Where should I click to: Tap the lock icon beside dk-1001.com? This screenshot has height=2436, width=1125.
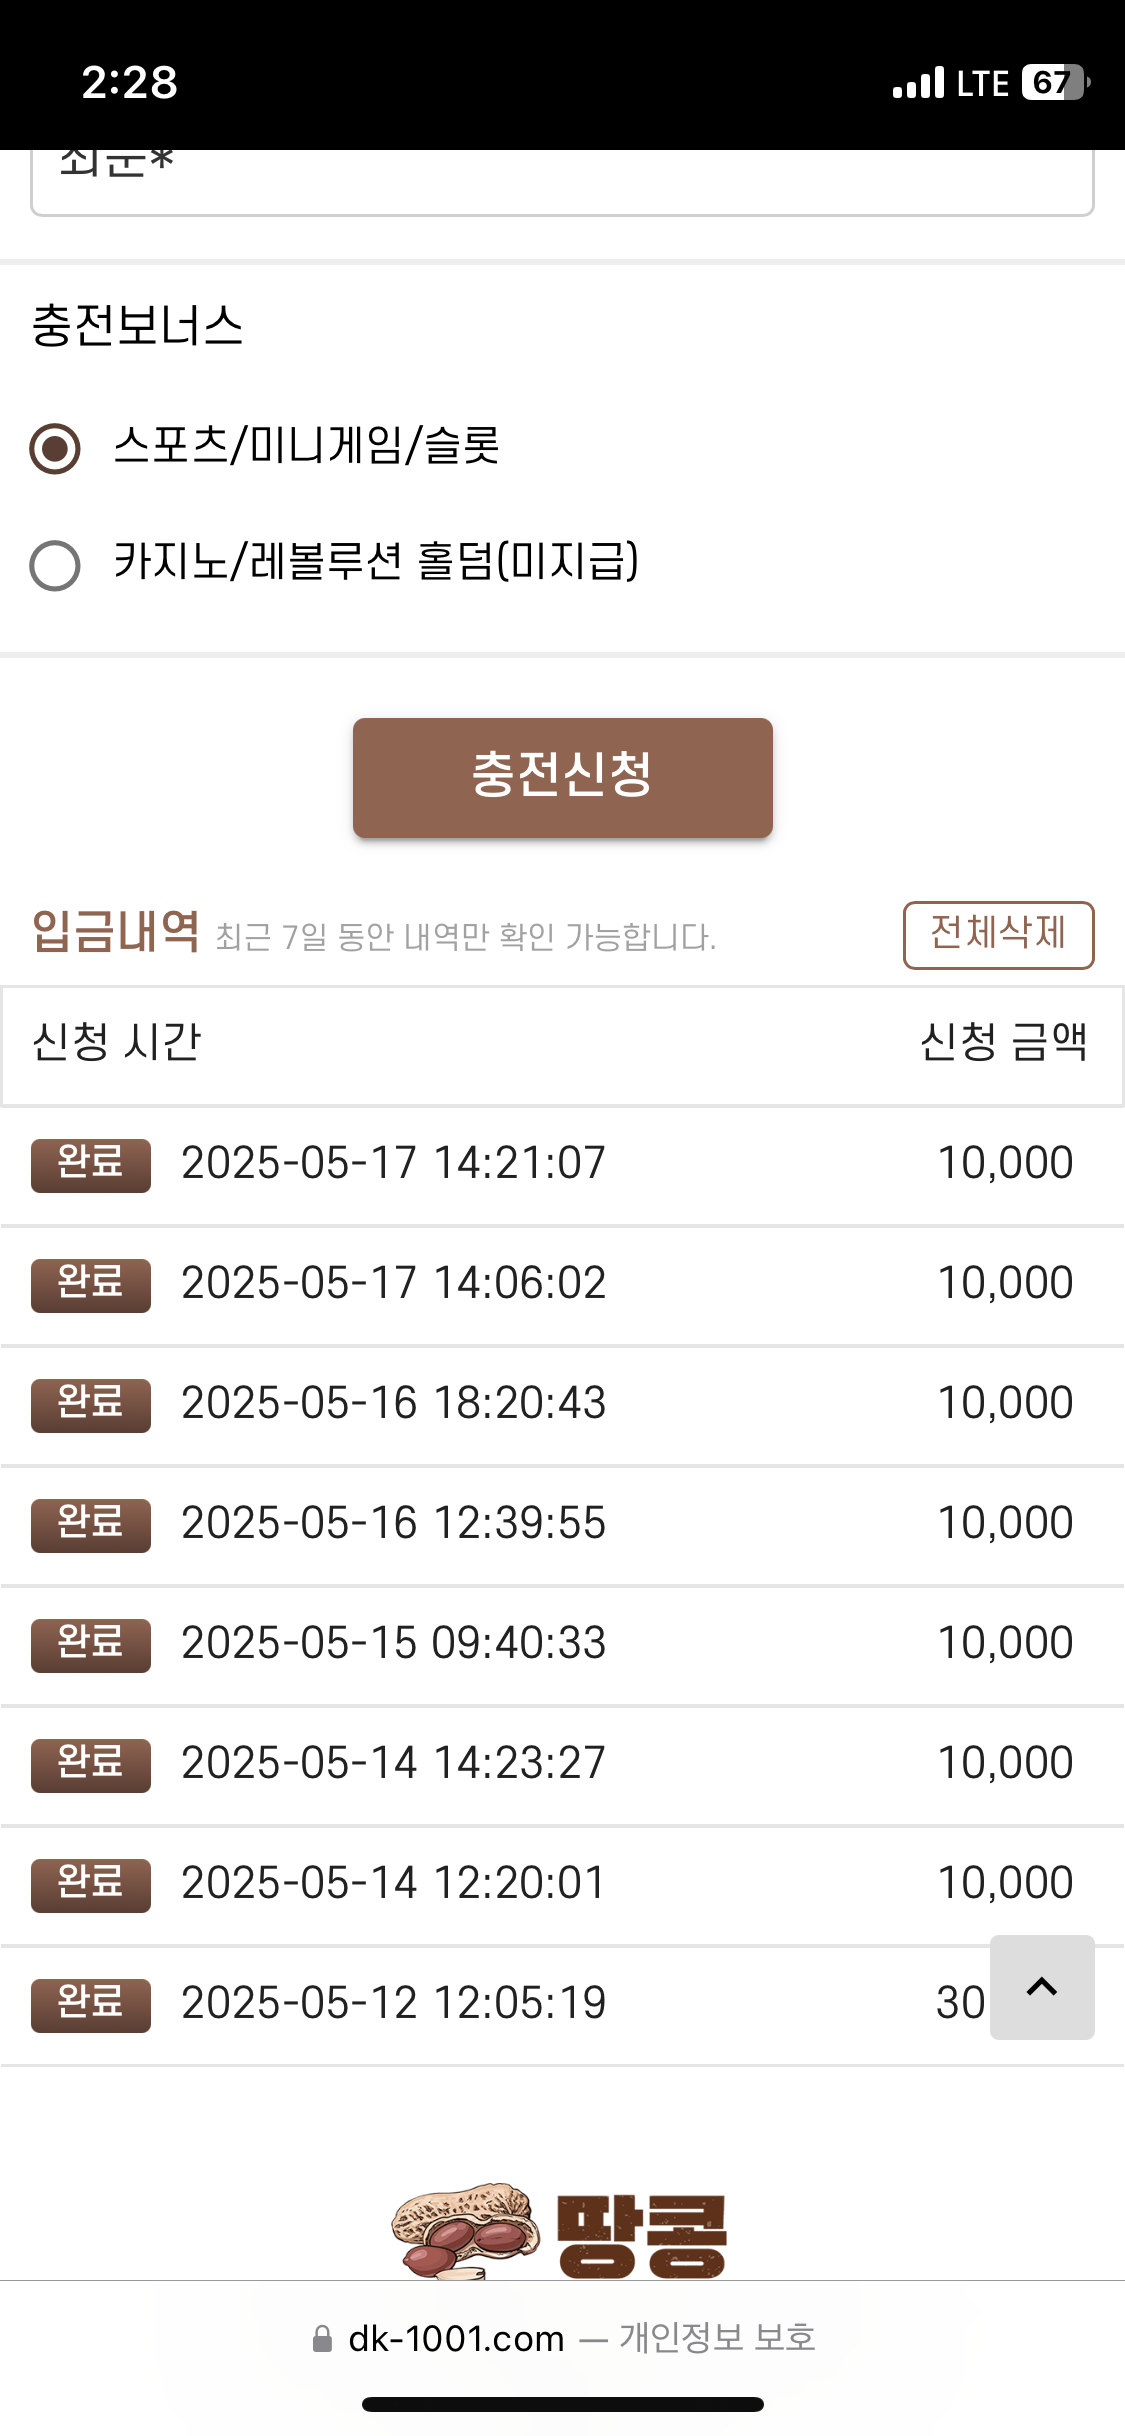click(322, 2339)
